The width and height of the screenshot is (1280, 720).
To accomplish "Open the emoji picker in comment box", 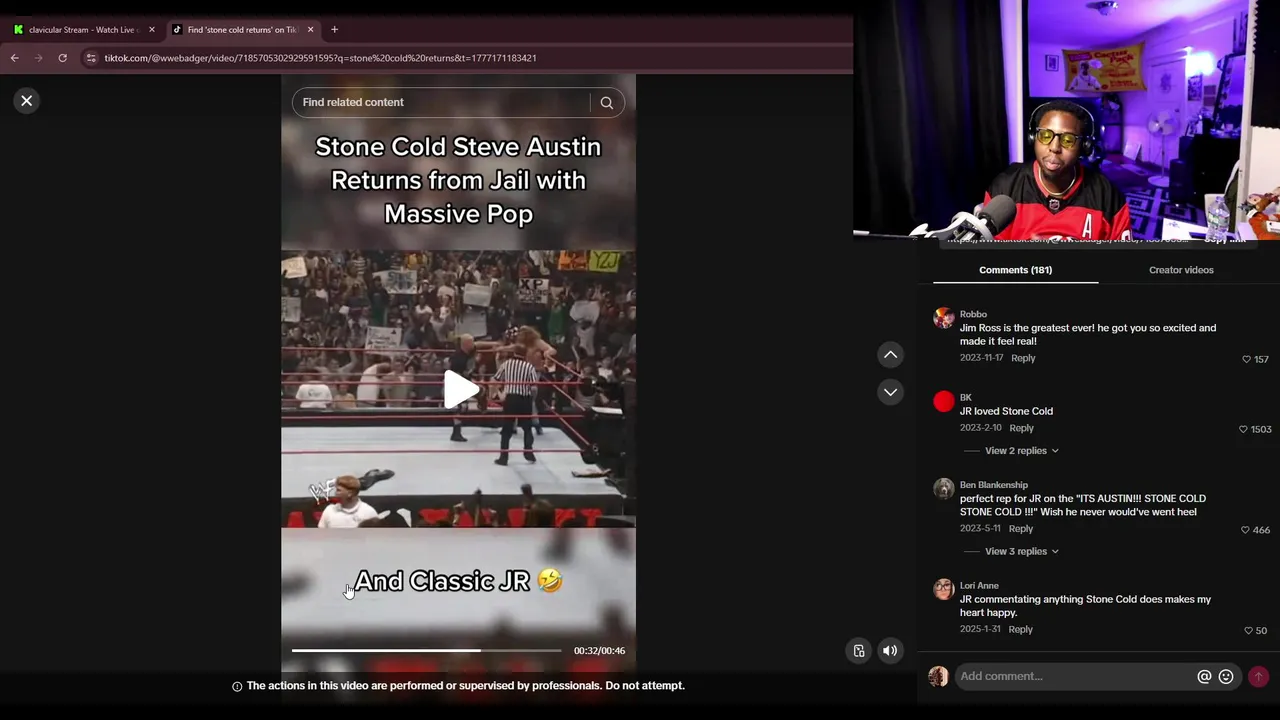I will (1226, 677).
